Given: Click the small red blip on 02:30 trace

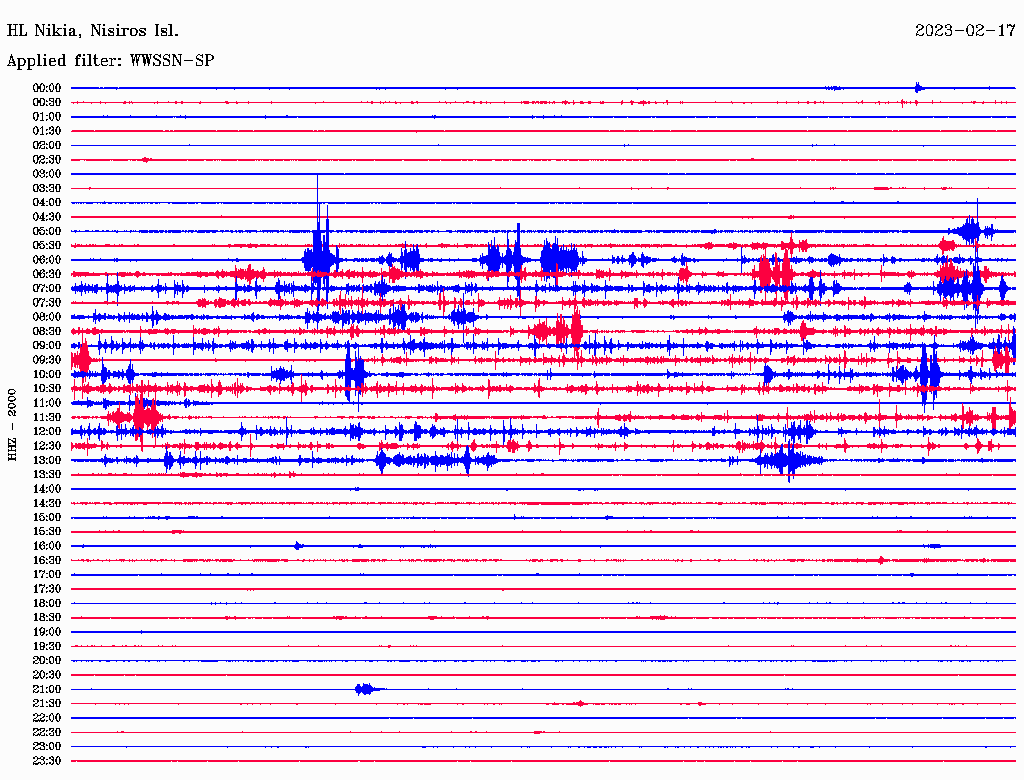Looking at the screenshot, I should point(146,159).
